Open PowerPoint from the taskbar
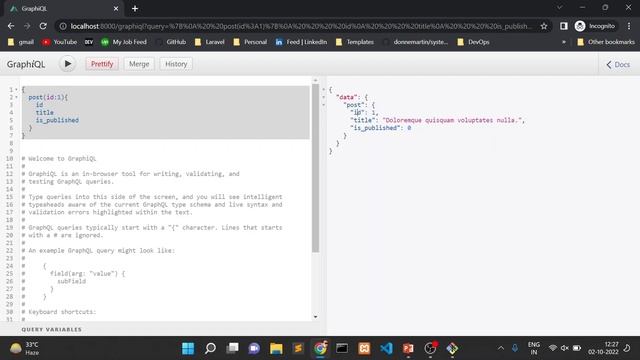 [408, 348]
